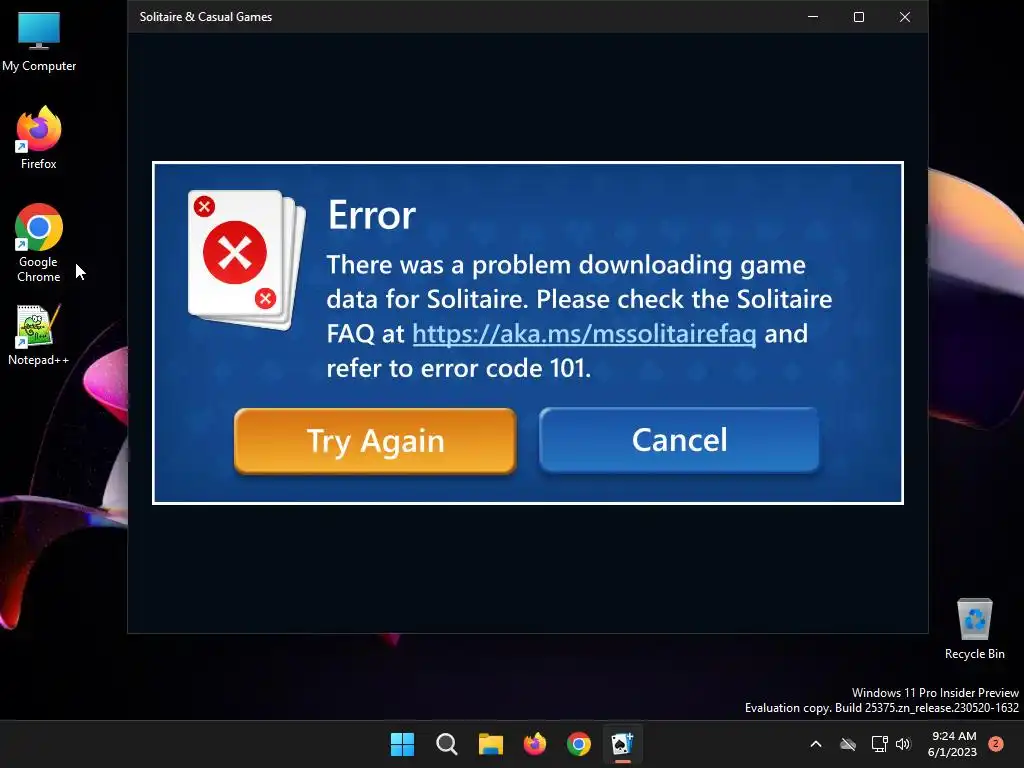Click the 'Error' heading text
The height and width of the screenshot is (768, 1024).
pos(372,215)
